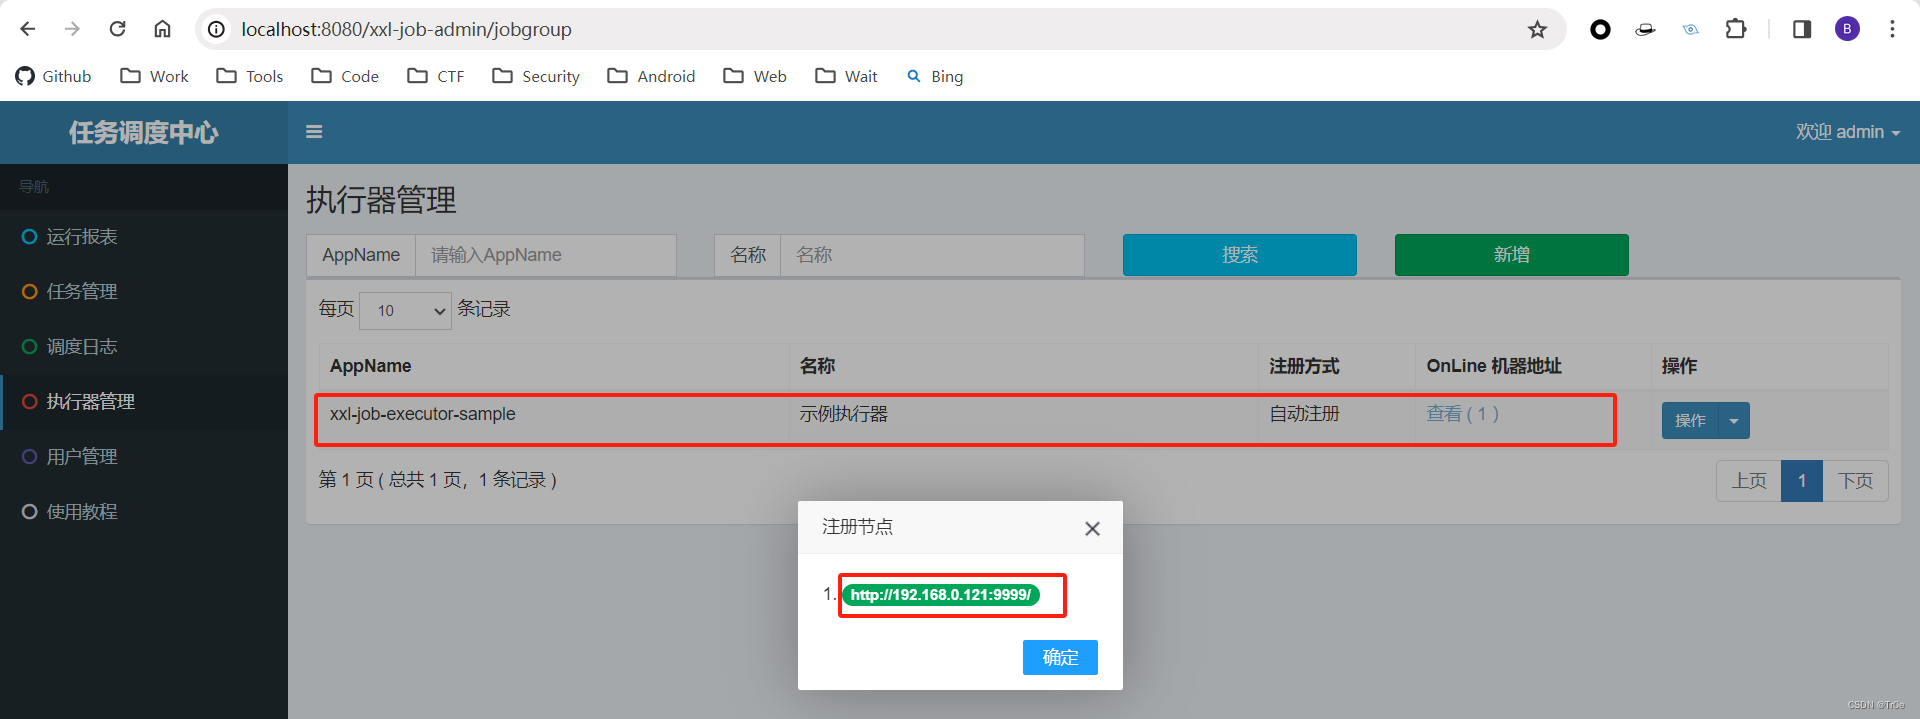Open the Code bookmarks folder
The height and width of the screenshot is (719, 1920).
[x=345, y=76]
